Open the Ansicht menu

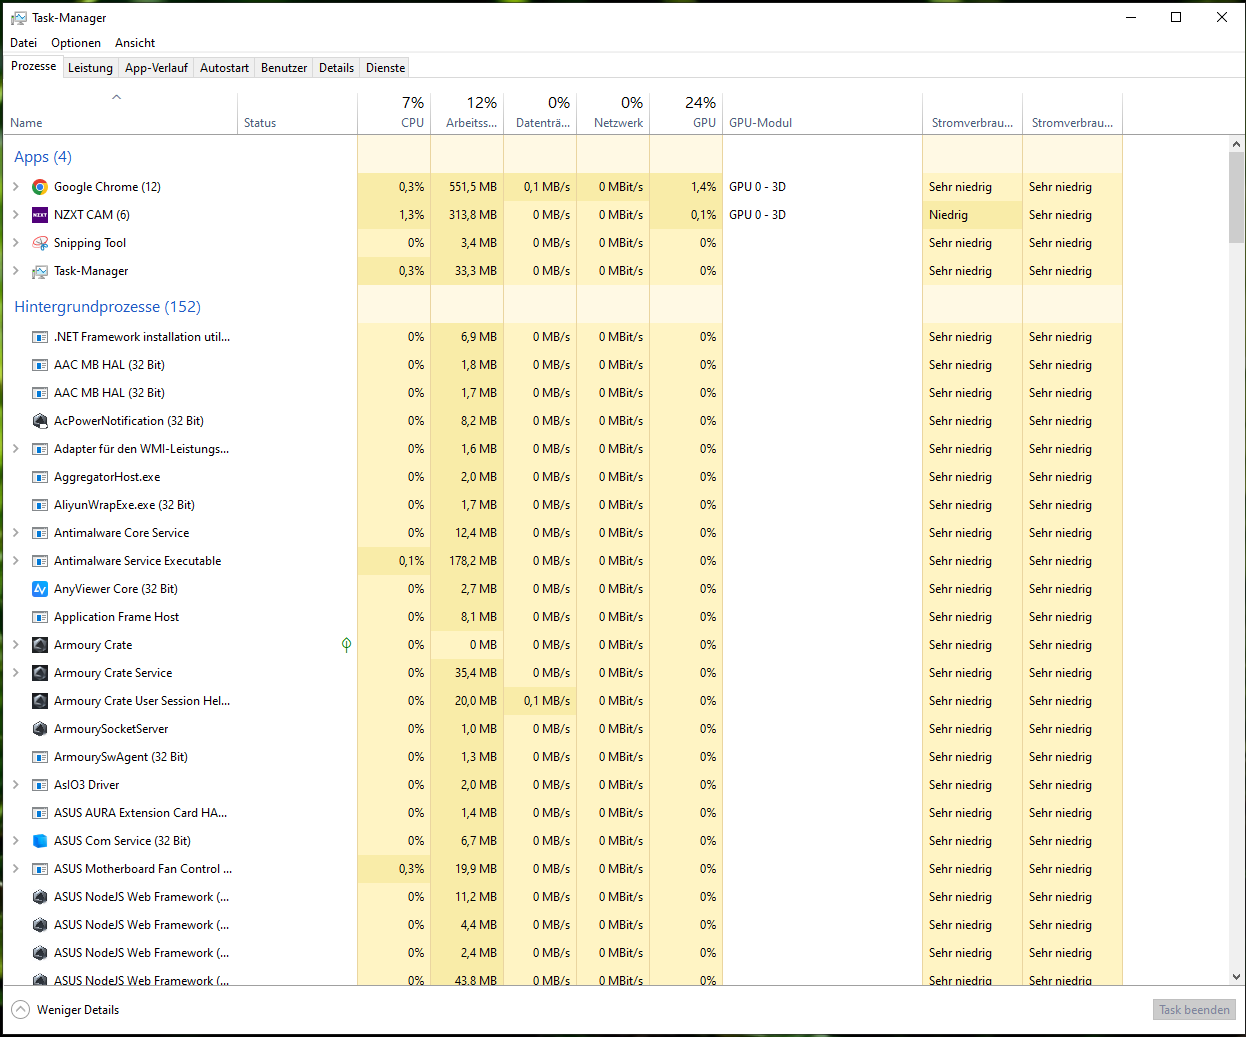click(x=135, y=43)
